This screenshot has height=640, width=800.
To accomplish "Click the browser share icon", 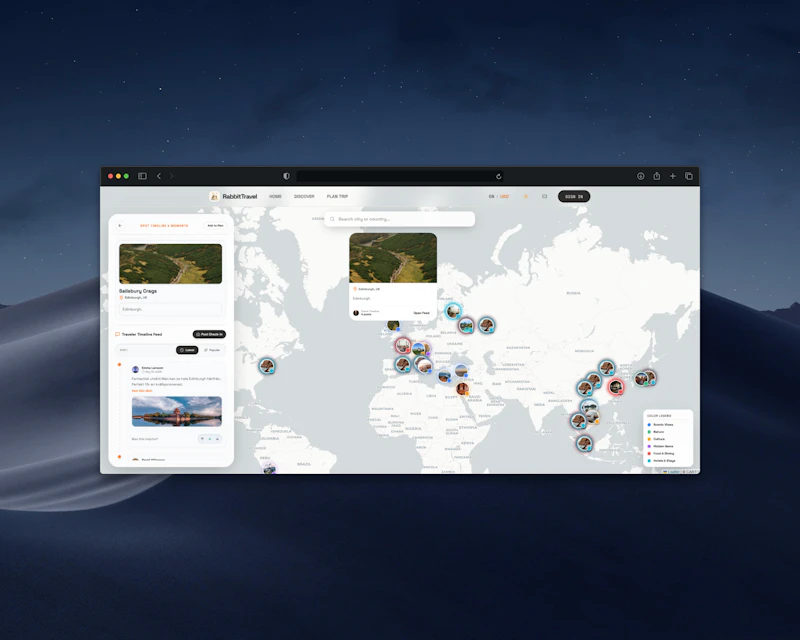I will [x=657, y=176].
